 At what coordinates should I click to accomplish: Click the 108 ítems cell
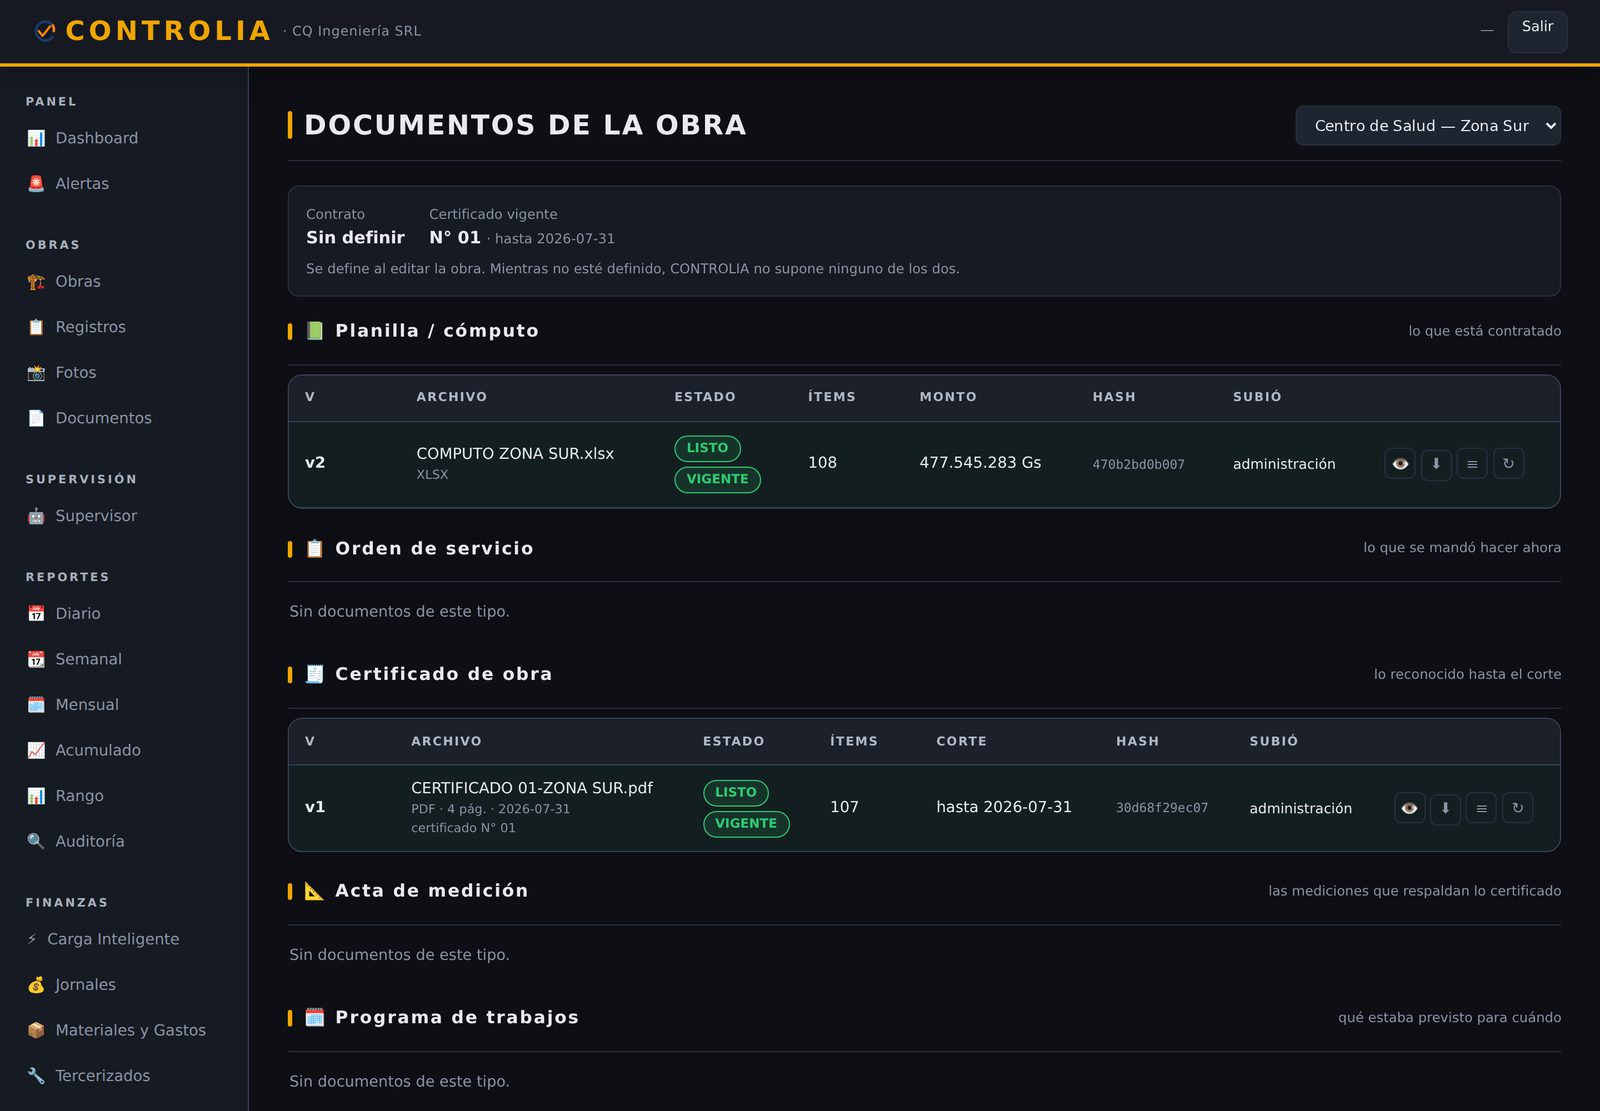click(822, 463)
